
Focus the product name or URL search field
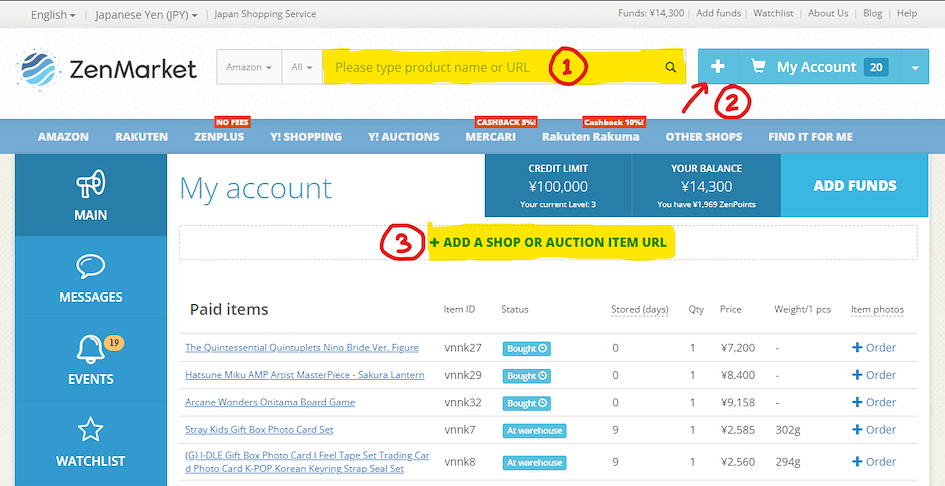point(492,67)
